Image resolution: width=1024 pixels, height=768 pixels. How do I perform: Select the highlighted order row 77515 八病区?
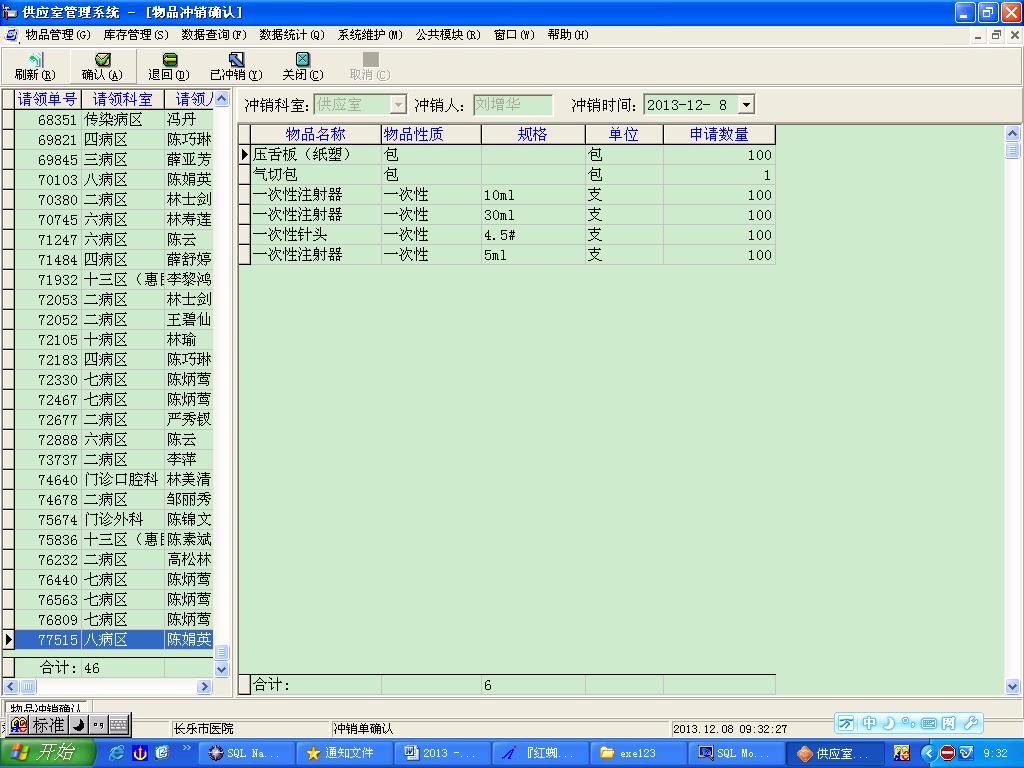click(114, 639)
